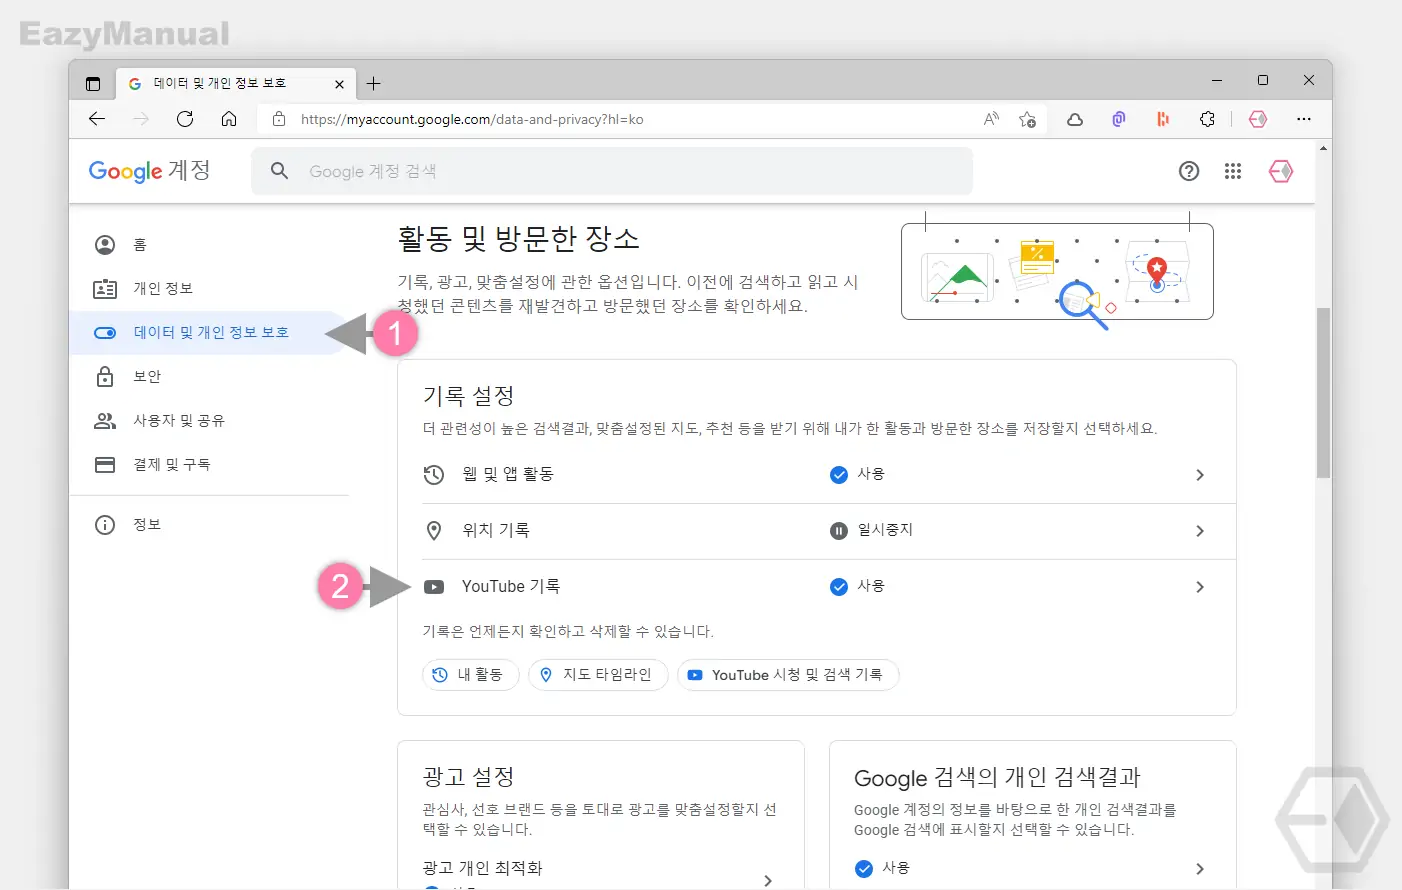Expand YouTube 기록 chevron
The width and height of the screenshot is (1402, 890).
tap(1200, 587)
